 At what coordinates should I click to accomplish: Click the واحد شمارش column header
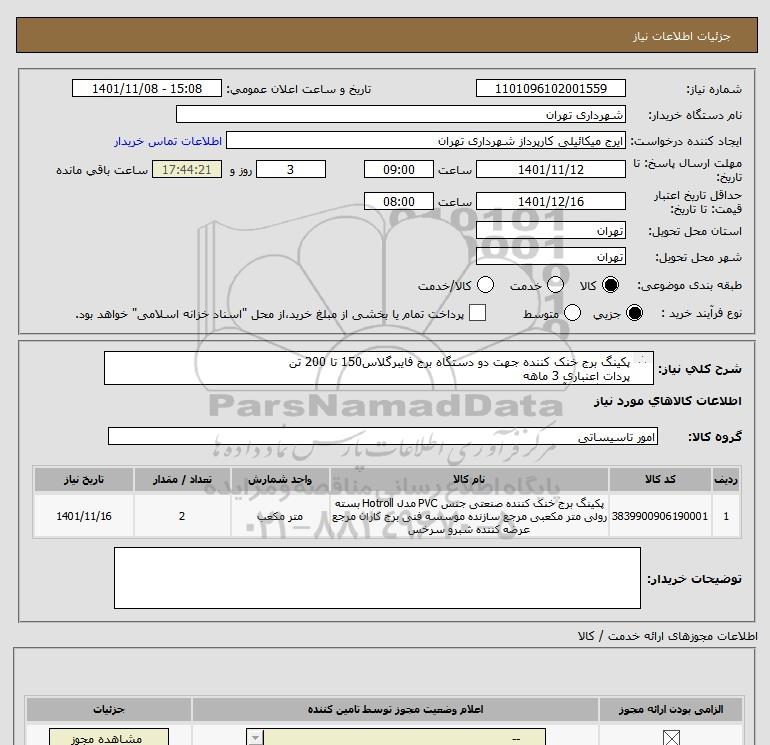tap(280, 479)
